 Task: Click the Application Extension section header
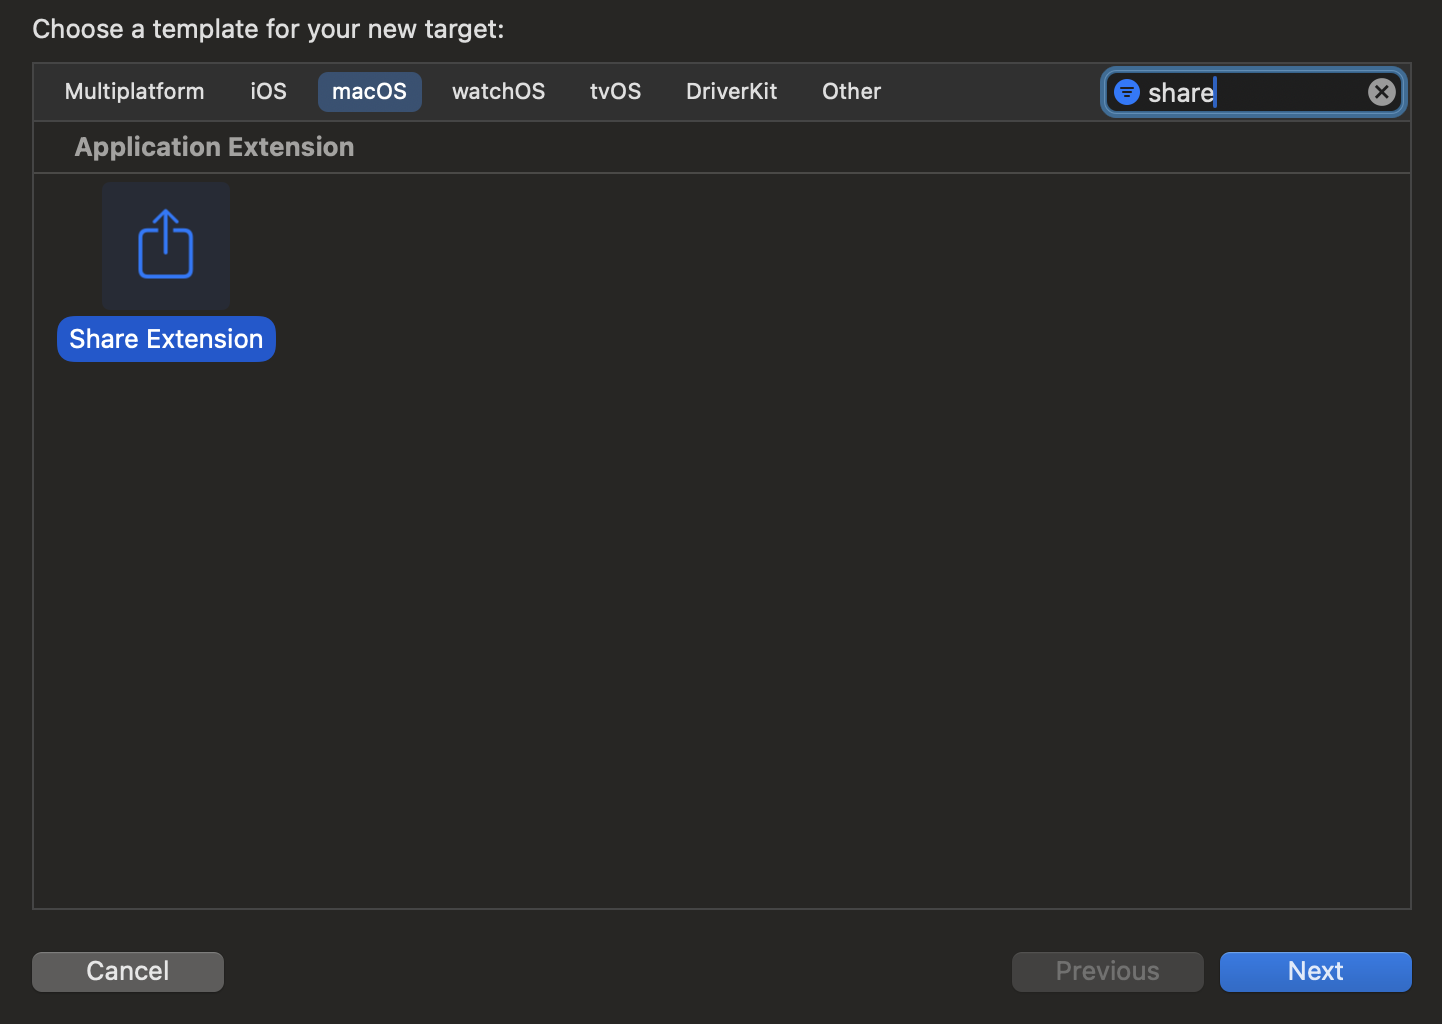[213, 146]
